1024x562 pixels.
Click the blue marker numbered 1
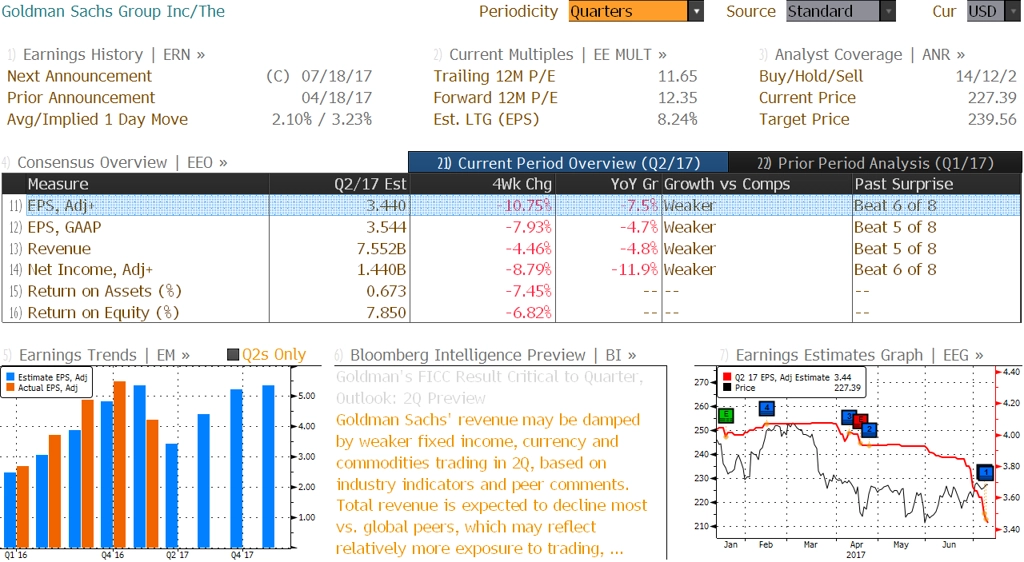coord(985,472)
